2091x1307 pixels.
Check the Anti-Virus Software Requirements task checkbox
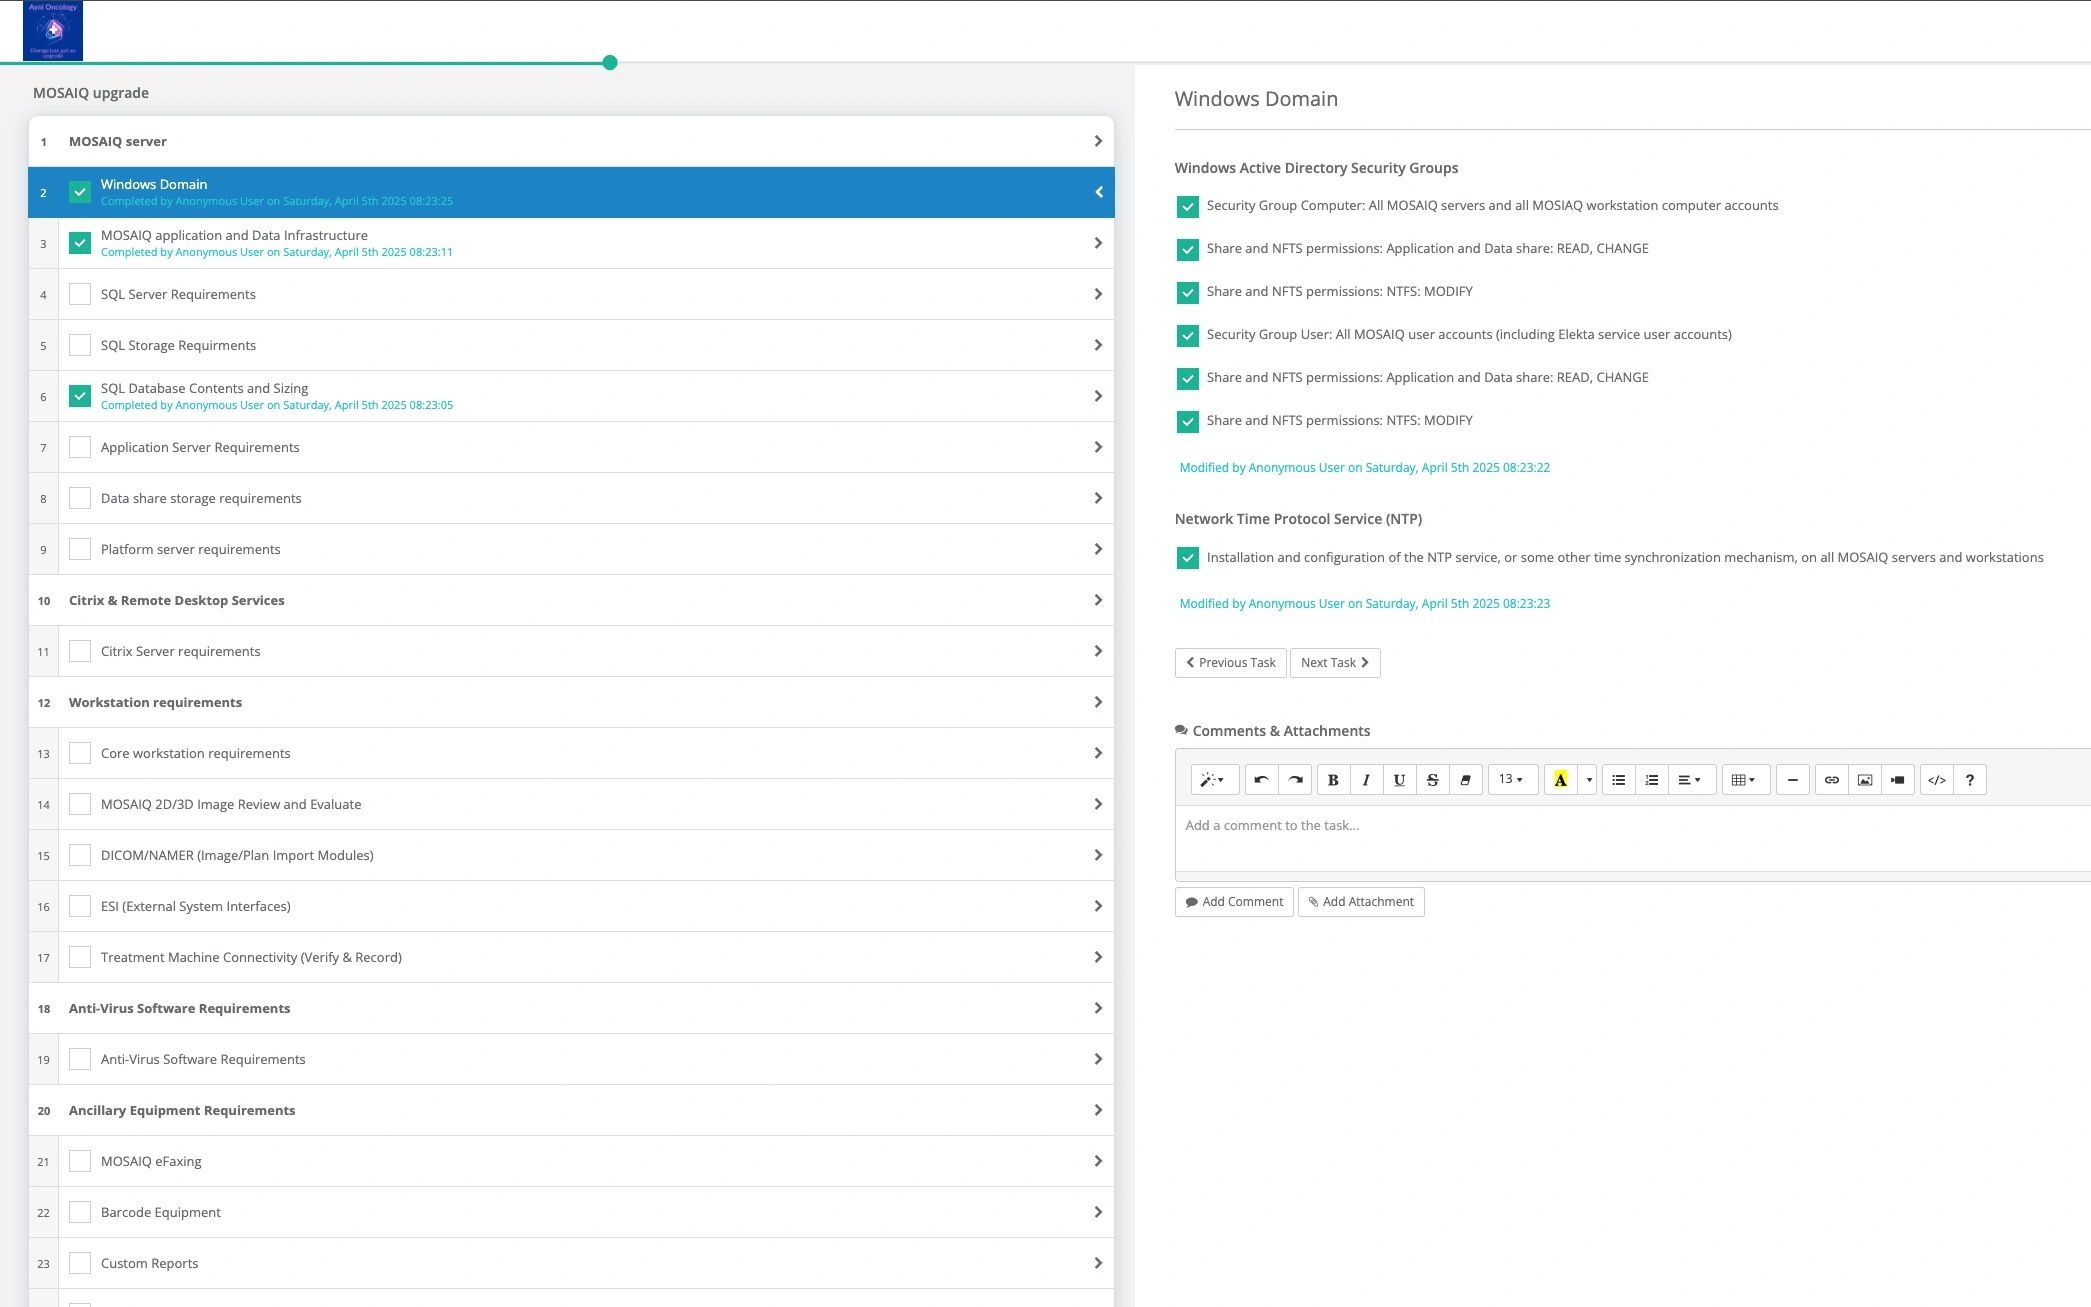click(x=80, y=1059)
